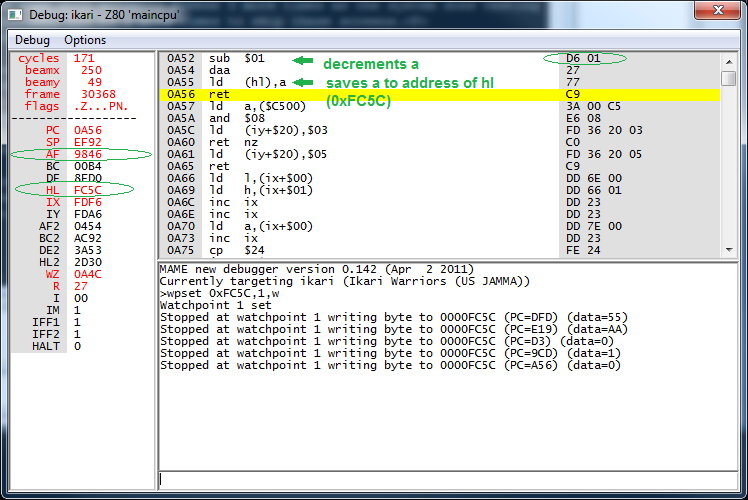The width and height of the screenshot is (748, 500).
Task: Open the Options menu
Action: pyautogui.click(x=85, y=40)
